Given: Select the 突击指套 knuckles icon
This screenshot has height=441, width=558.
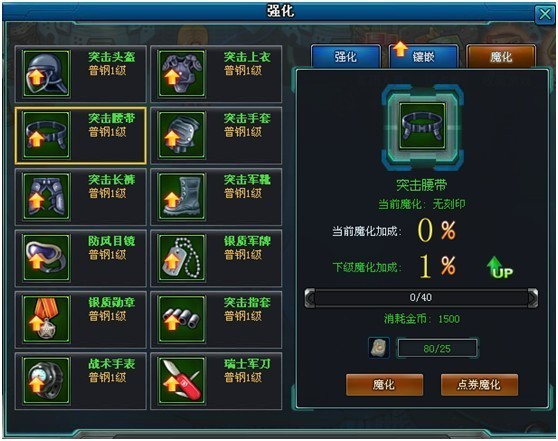Looking at the screenshot, I should point(182,319).
